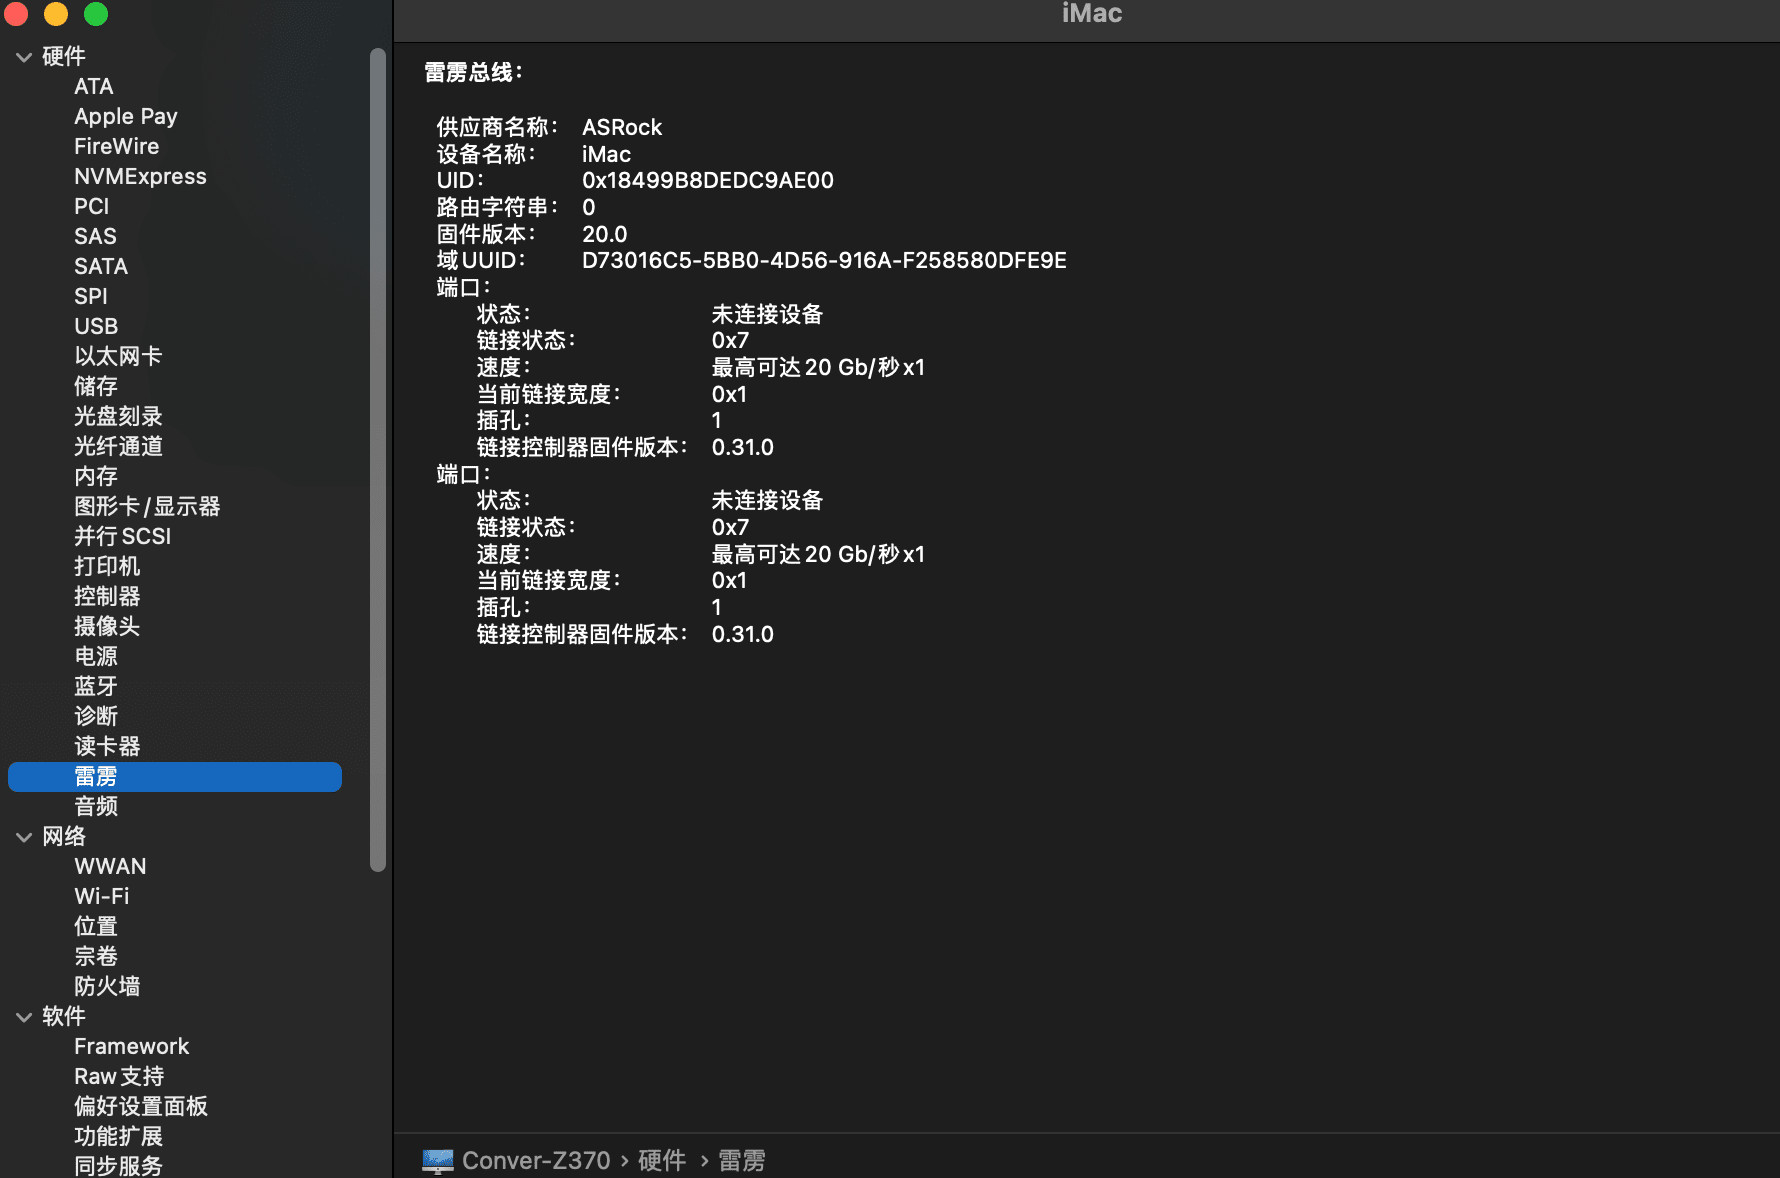Select Framework under software
The width and height of the screenshot is (1780, 1178).
pos(132,1047)
